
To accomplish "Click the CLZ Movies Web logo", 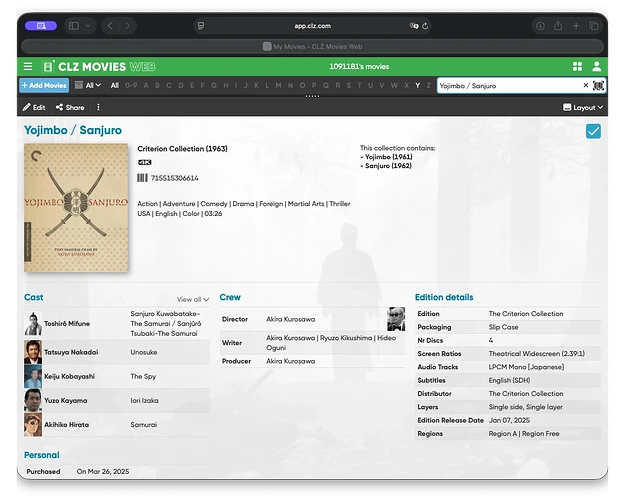I will click(99, 67).
